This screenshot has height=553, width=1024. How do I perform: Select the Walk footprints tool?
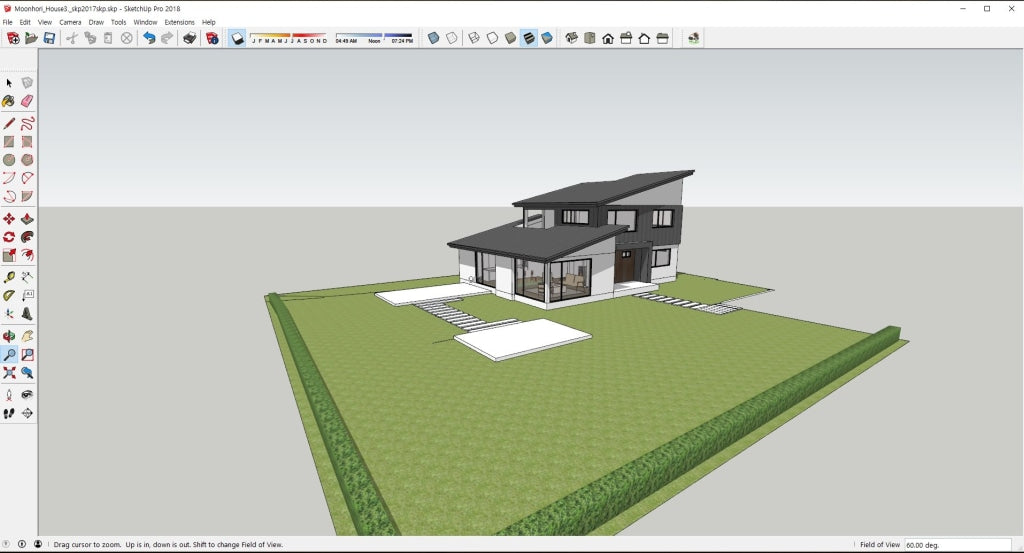point(9,413)
